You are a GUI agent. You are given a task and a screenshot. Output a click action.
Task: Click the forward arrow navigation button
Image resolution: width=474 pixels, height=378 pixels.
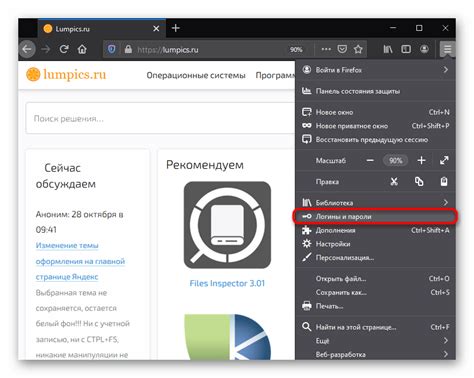(x=46, y=49)
